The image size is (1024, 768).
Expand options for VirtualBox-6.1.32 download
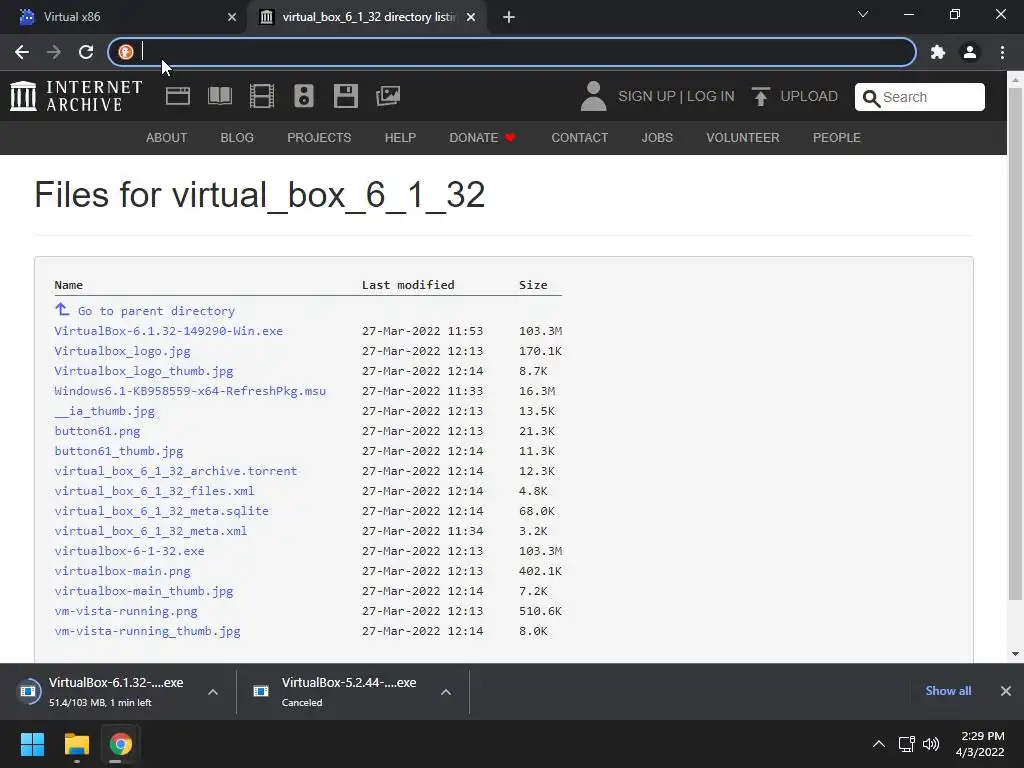click(213, 692)
